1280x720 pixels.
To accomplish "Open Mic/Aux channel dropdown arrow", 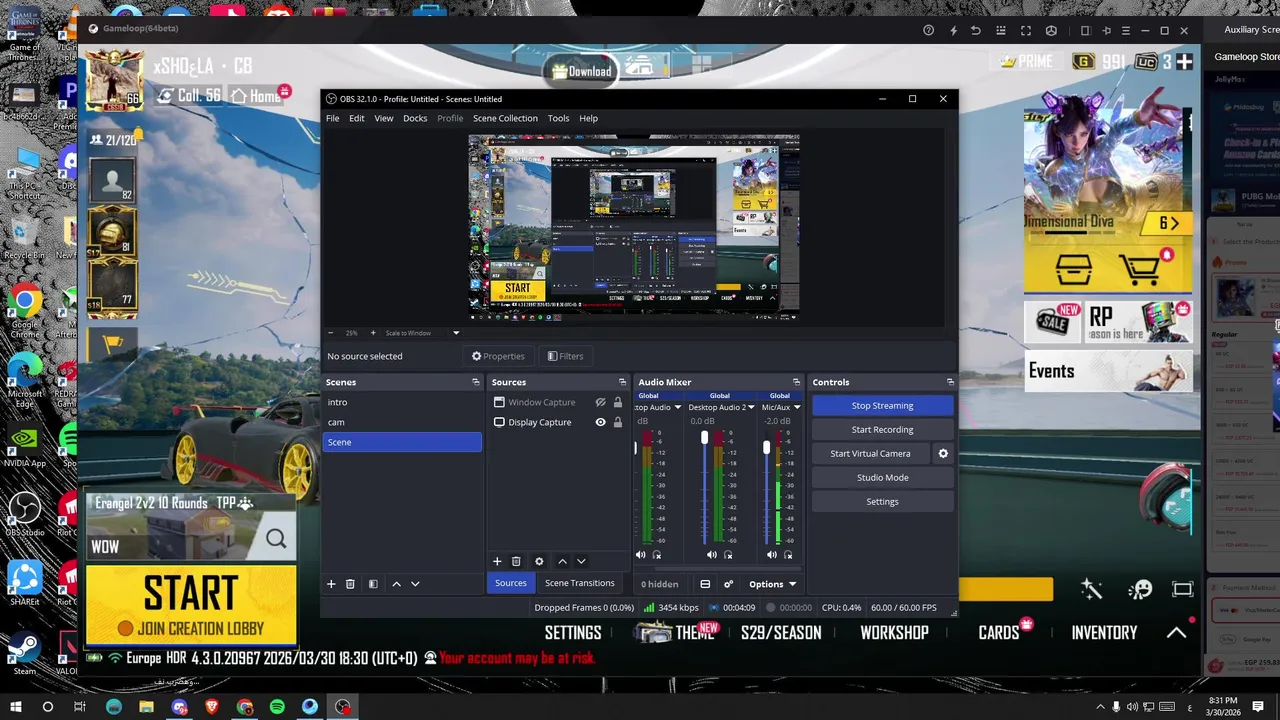I will pyautogui.click(x=796, y=408).
